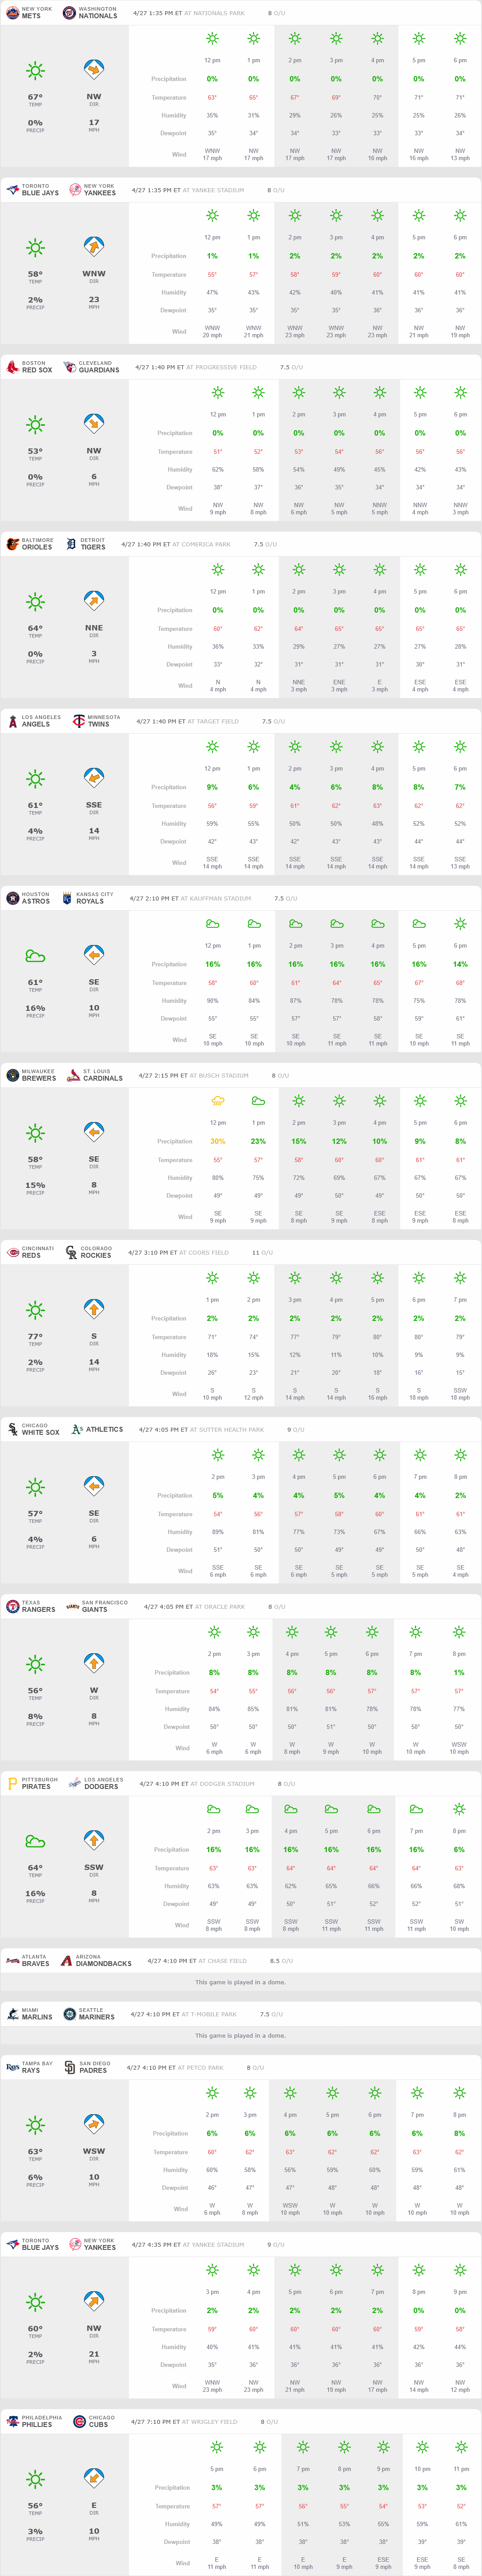Click the dome notice under Braves-Diamondbacks
482x2576 pixels.
click(240, 1982)
